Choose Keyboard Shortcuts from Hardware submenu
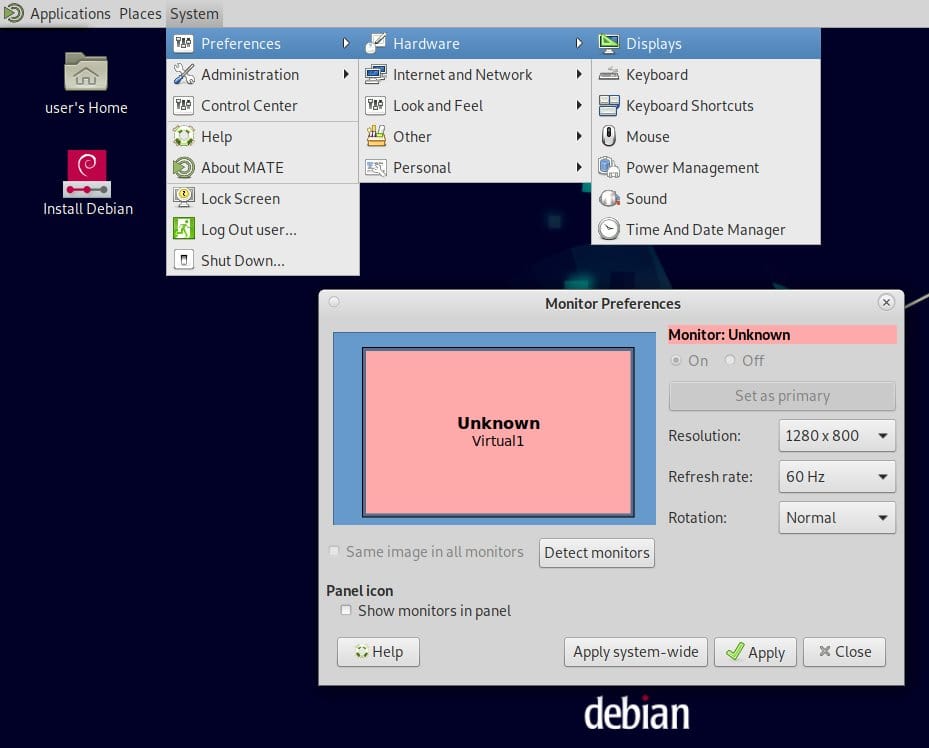The image size is (929, 748). tap(689, 106)
